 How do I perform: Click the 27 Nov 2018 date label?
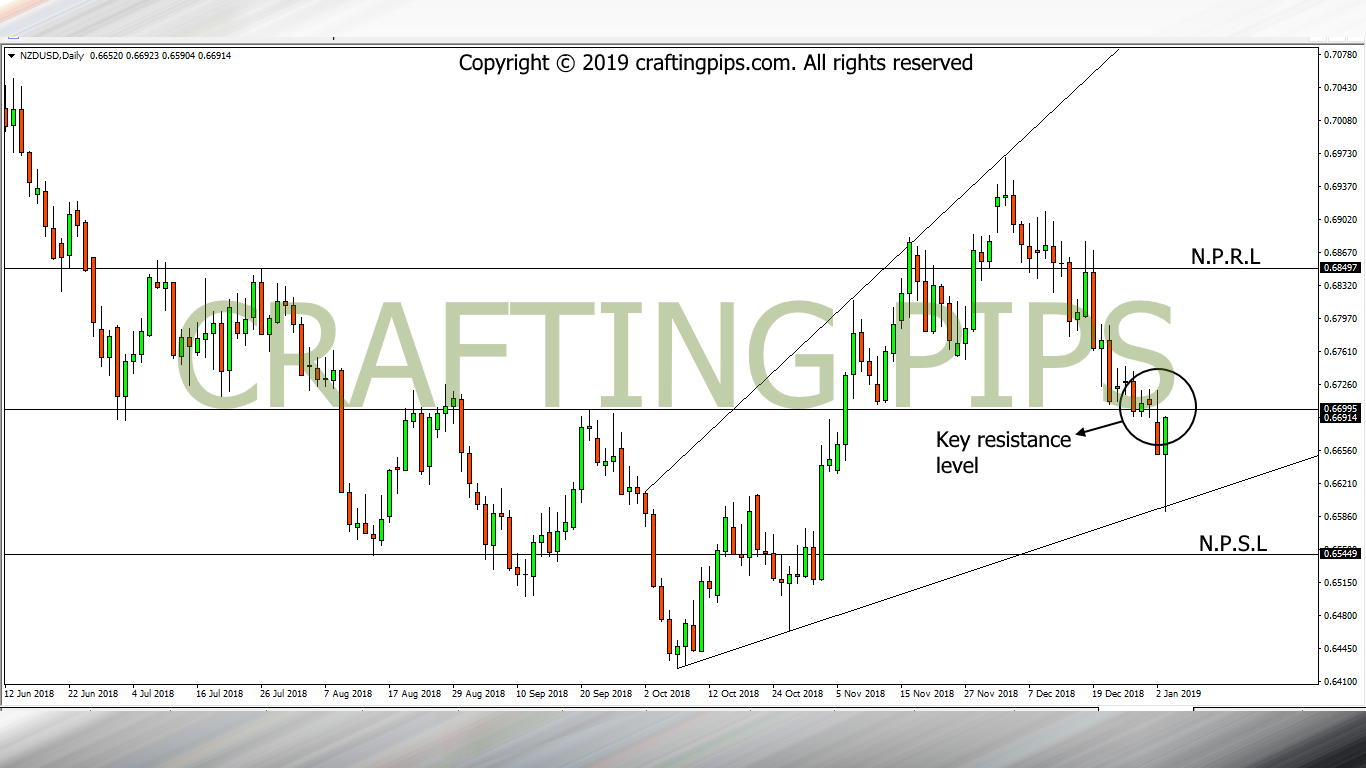pos(990,692)
